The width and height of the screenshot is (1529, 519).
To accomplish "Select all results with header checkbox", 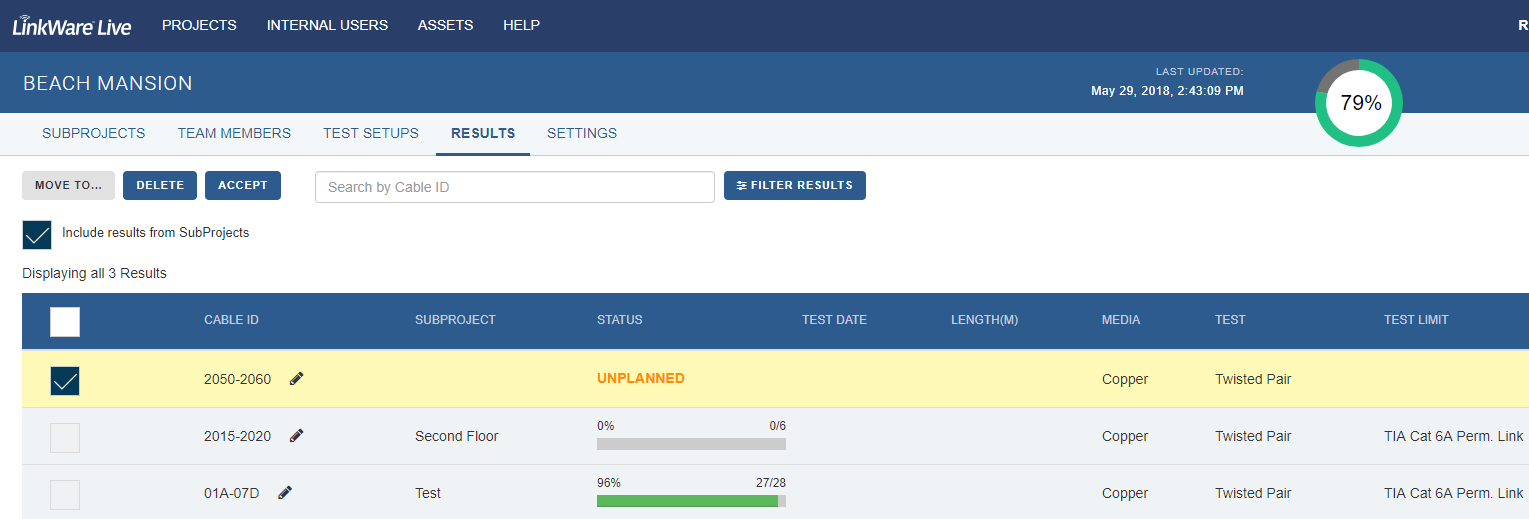I will pyautogui.click(x=65, y=322).
